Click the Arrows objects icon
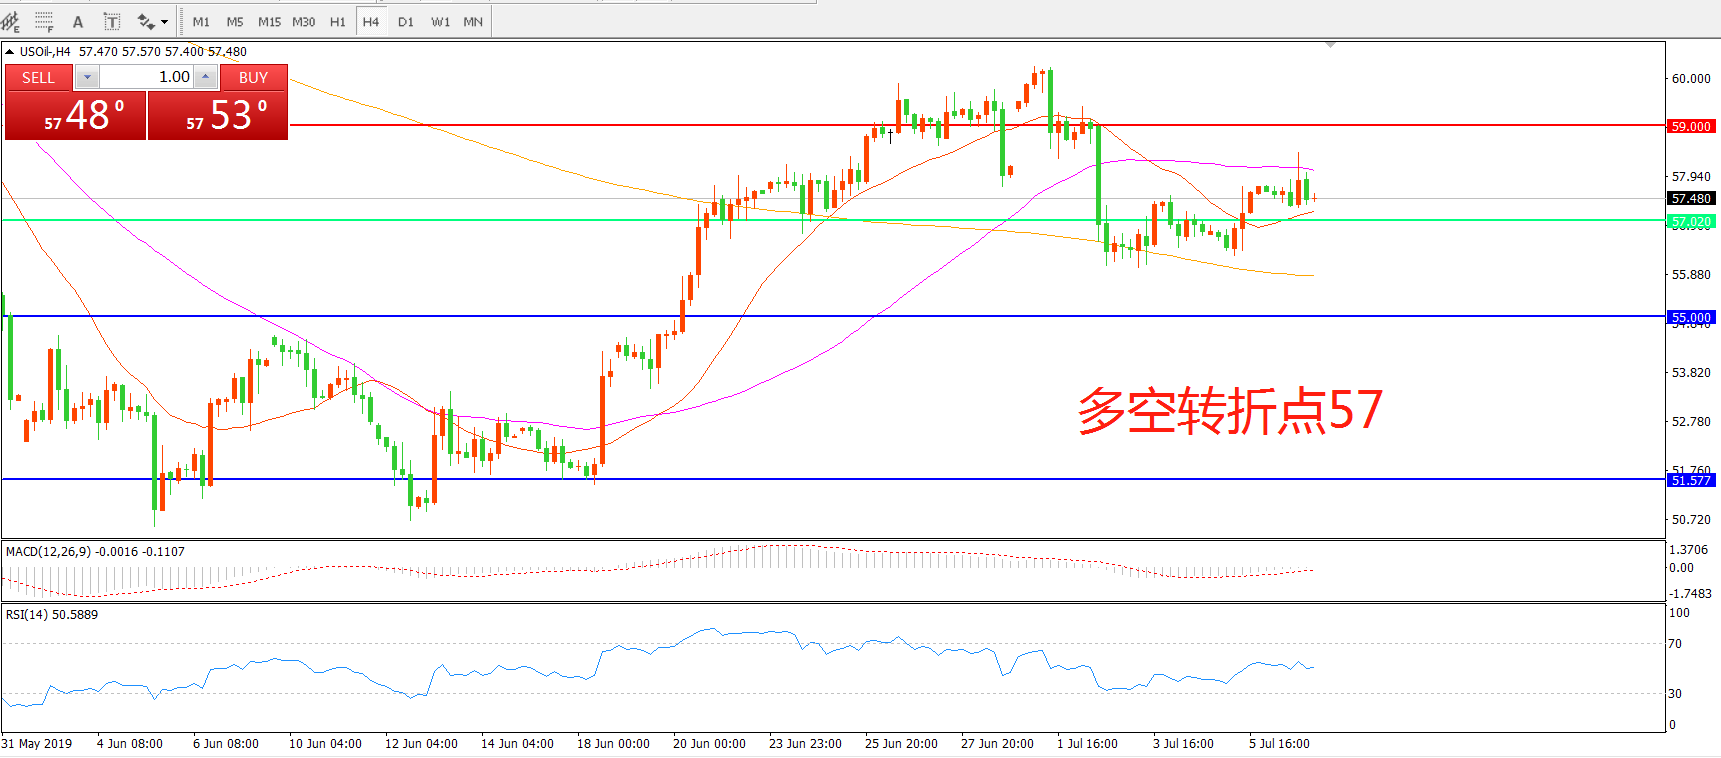Viewport: 1721px width, 758px height. click(146, 21)
